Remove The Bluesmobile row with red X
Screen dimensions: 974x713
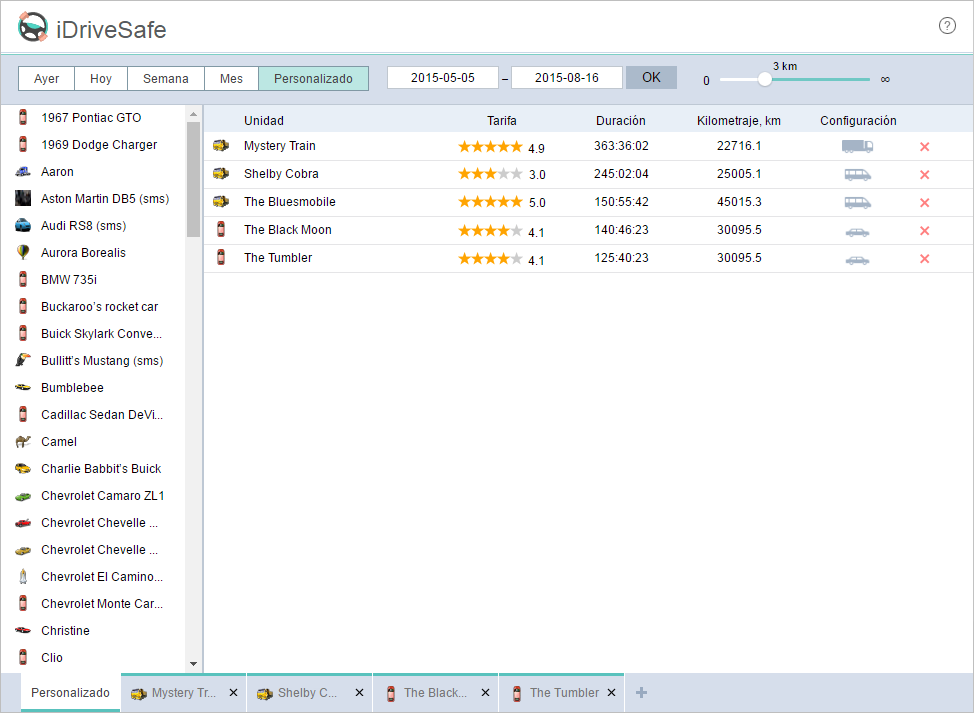point(924,203)
